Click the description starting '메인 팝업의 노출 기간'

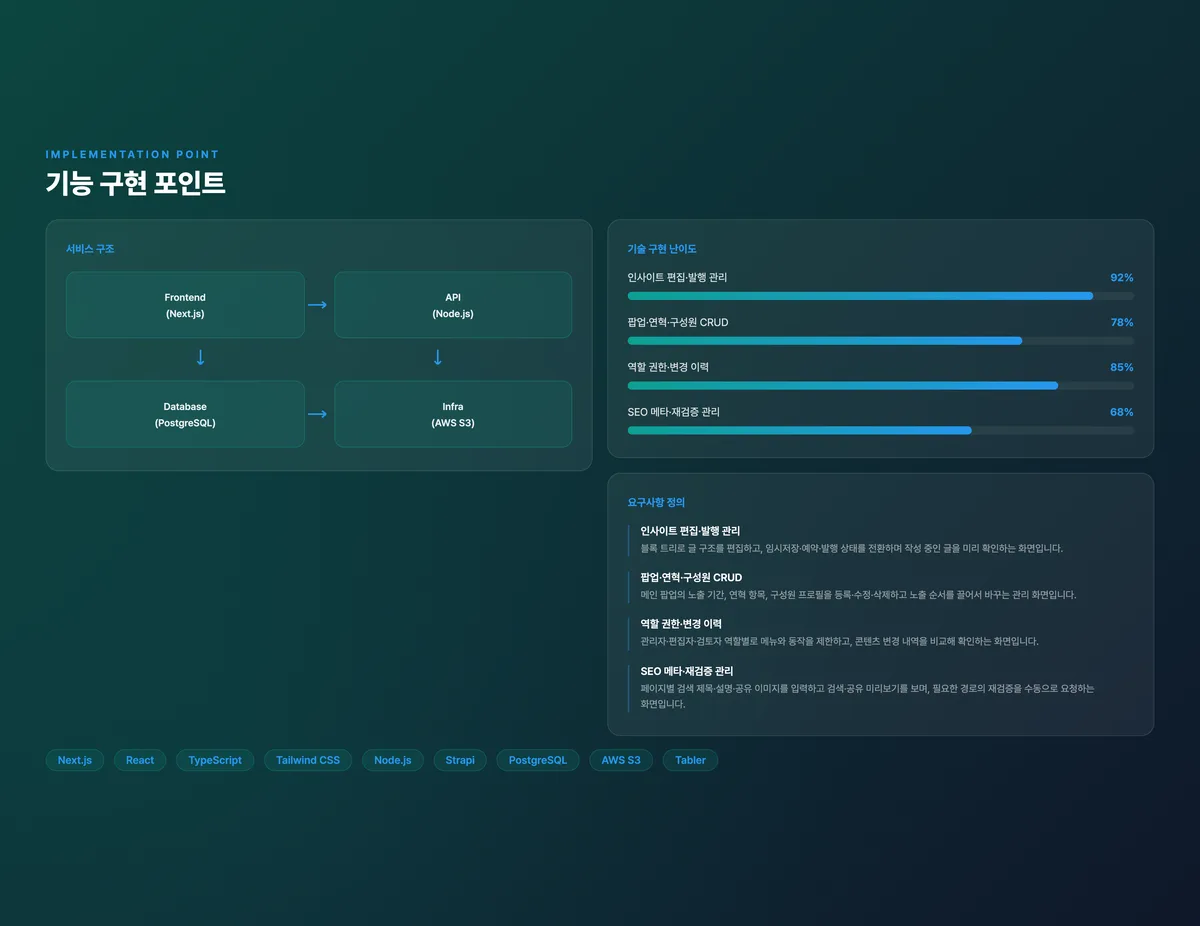click(859, 595)
